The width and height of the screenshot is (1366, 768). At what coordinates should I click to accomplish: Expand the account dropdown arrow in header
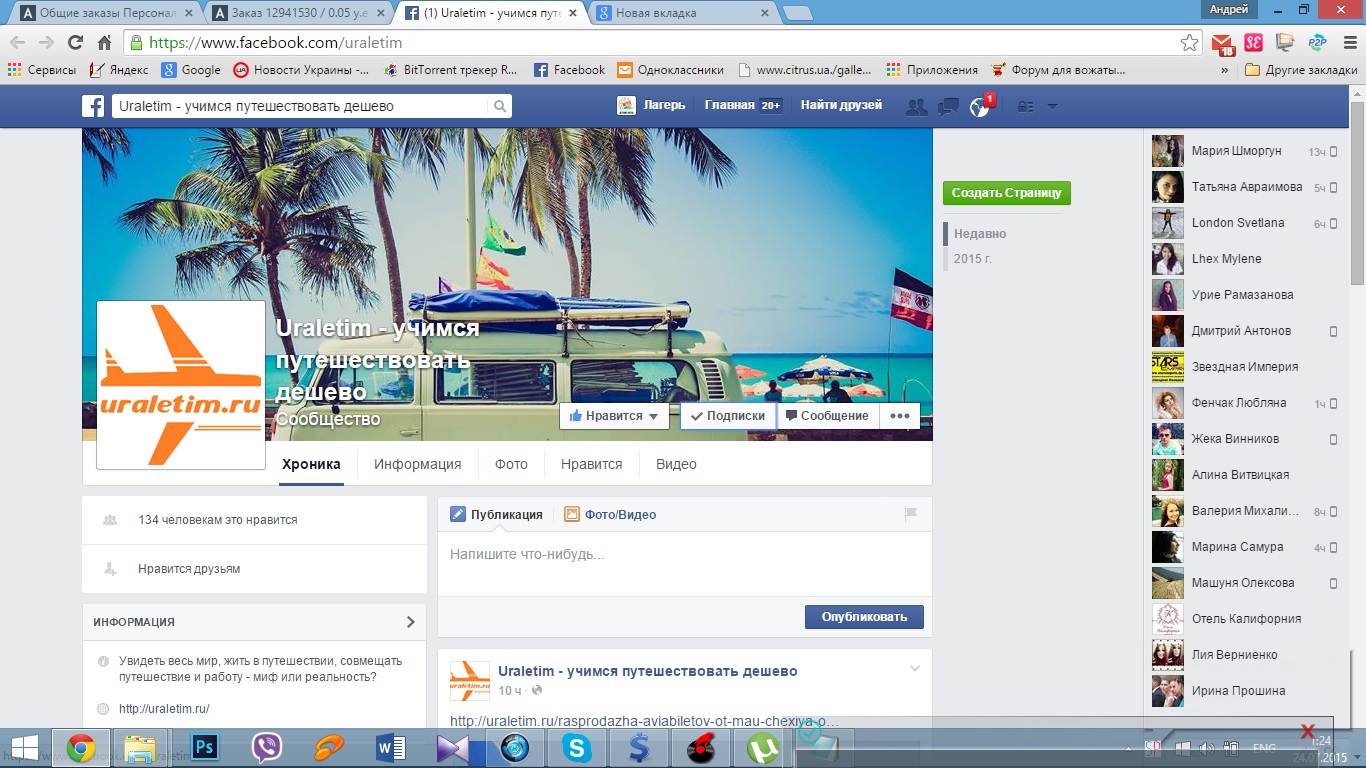point(1052,107)
